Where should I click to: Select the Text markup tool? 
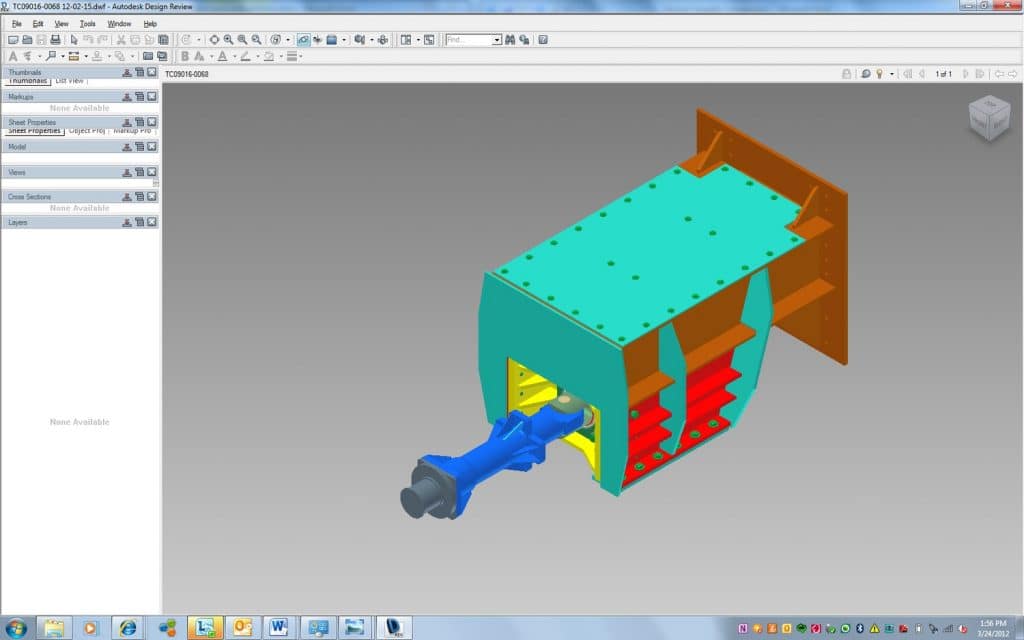[x=13, y=56]
